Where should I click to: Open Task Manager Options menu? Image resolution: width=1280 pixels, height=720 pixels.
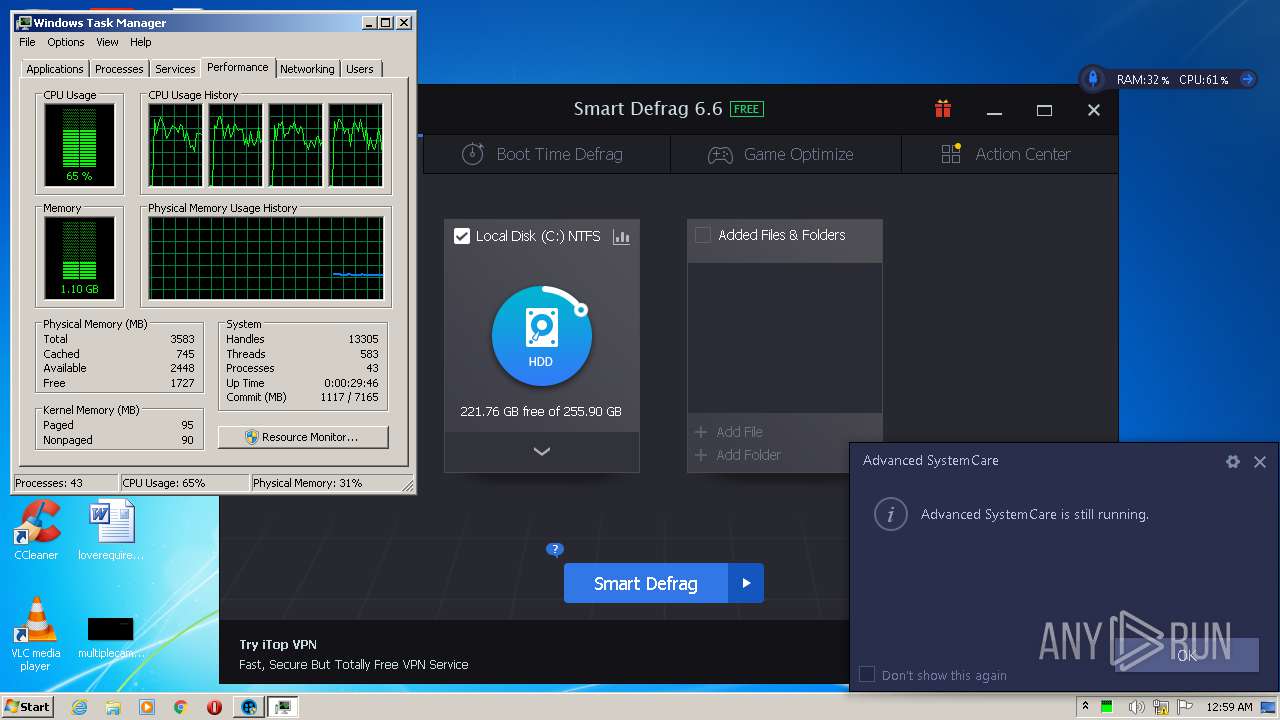[x=66, y=42]
